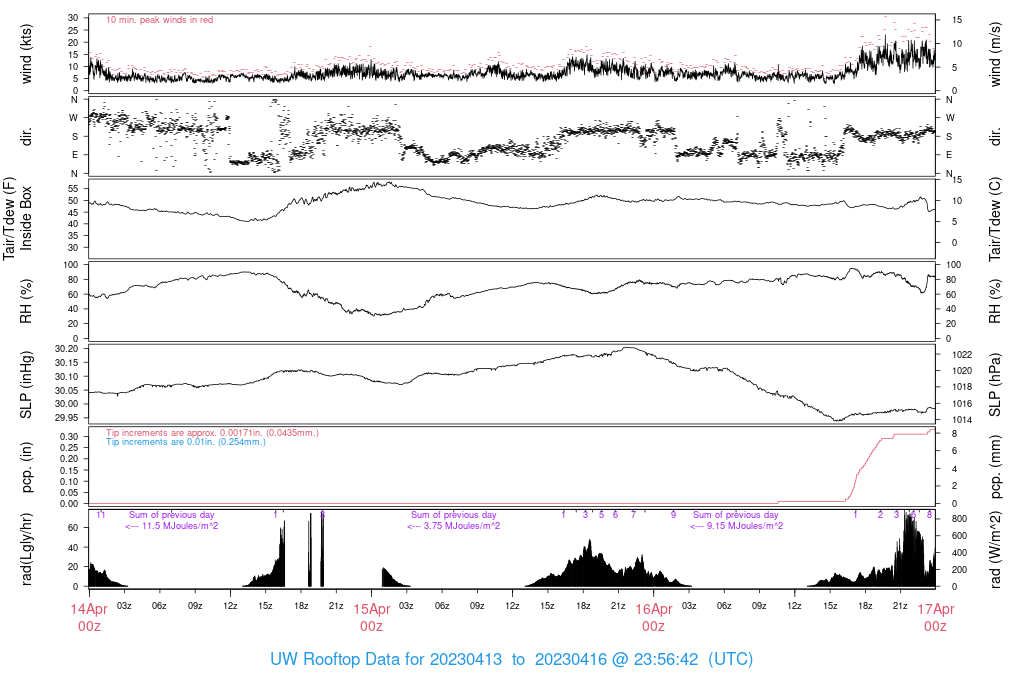Viewport: 1024px width, 700px height.
Task: Click the 'SLP (inHg)' axis label
Action: (26, 385)
